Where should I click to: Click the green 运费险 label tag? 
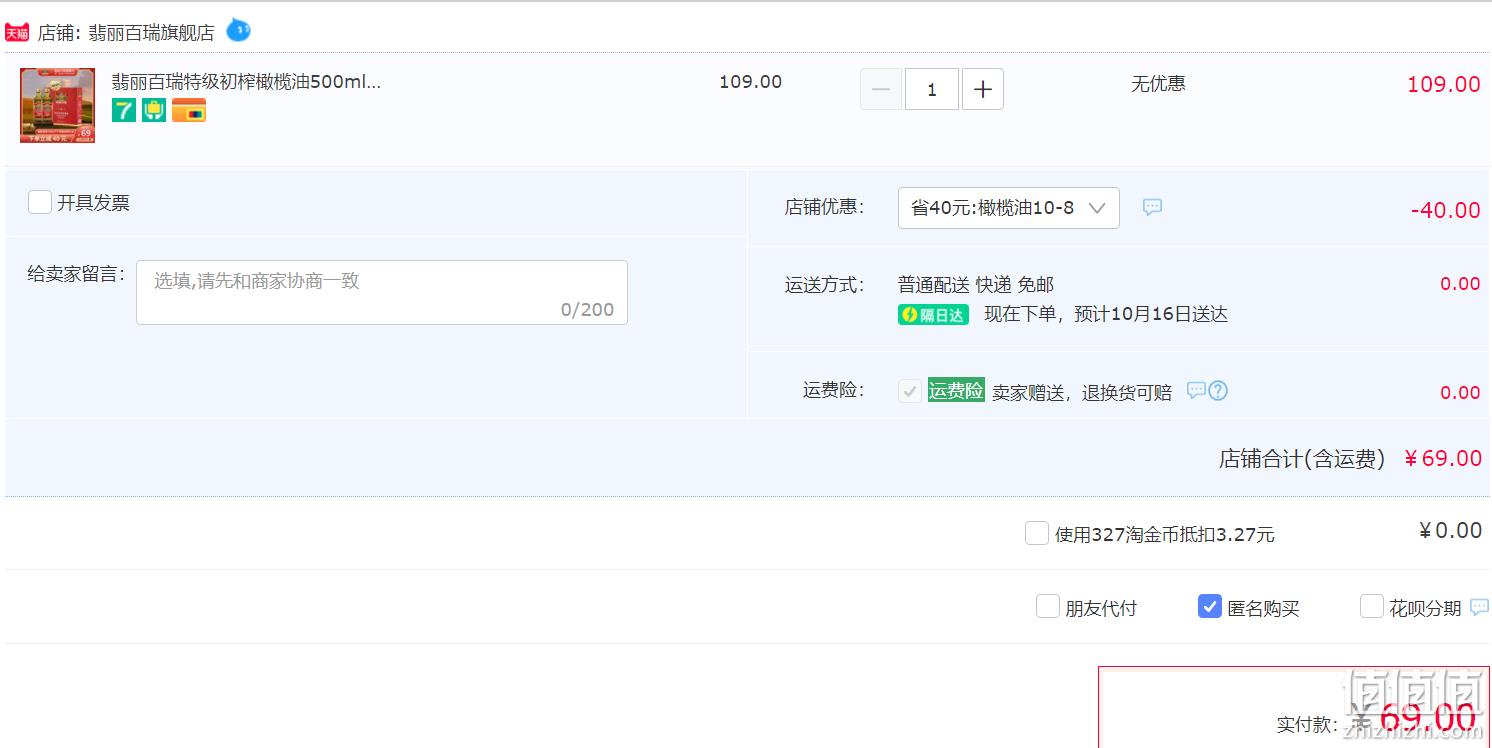point(956,391)
